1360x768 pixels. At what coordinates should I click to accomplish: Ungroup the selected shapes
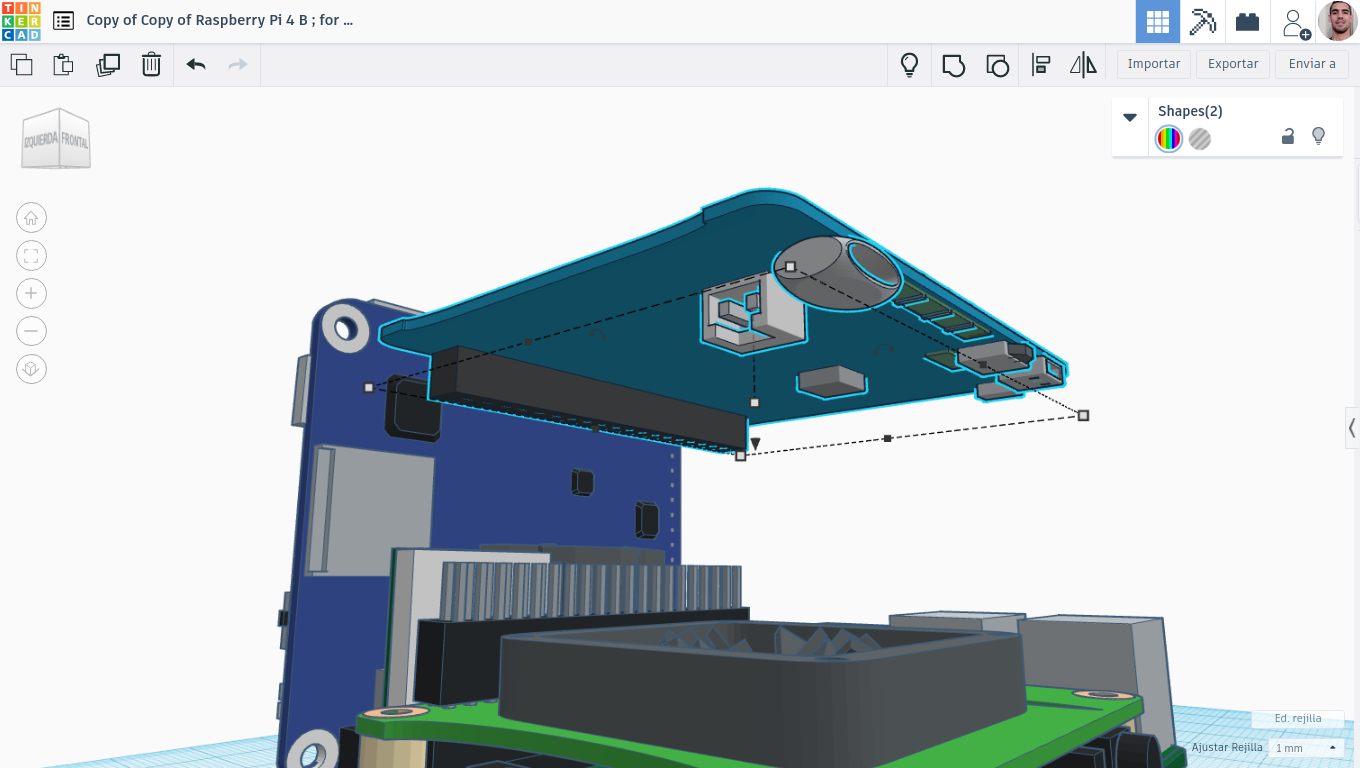(997, 65)
